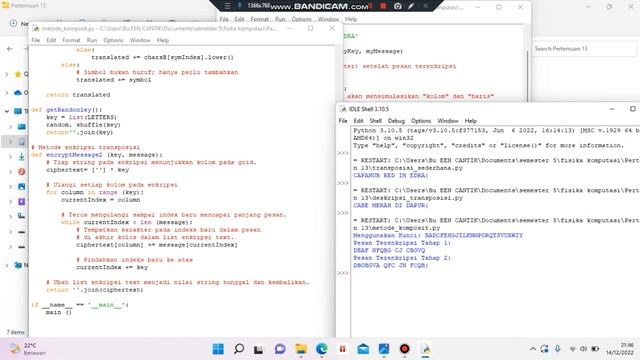Launch Microsoft Edge from taskbar

(x=322, y=349)
